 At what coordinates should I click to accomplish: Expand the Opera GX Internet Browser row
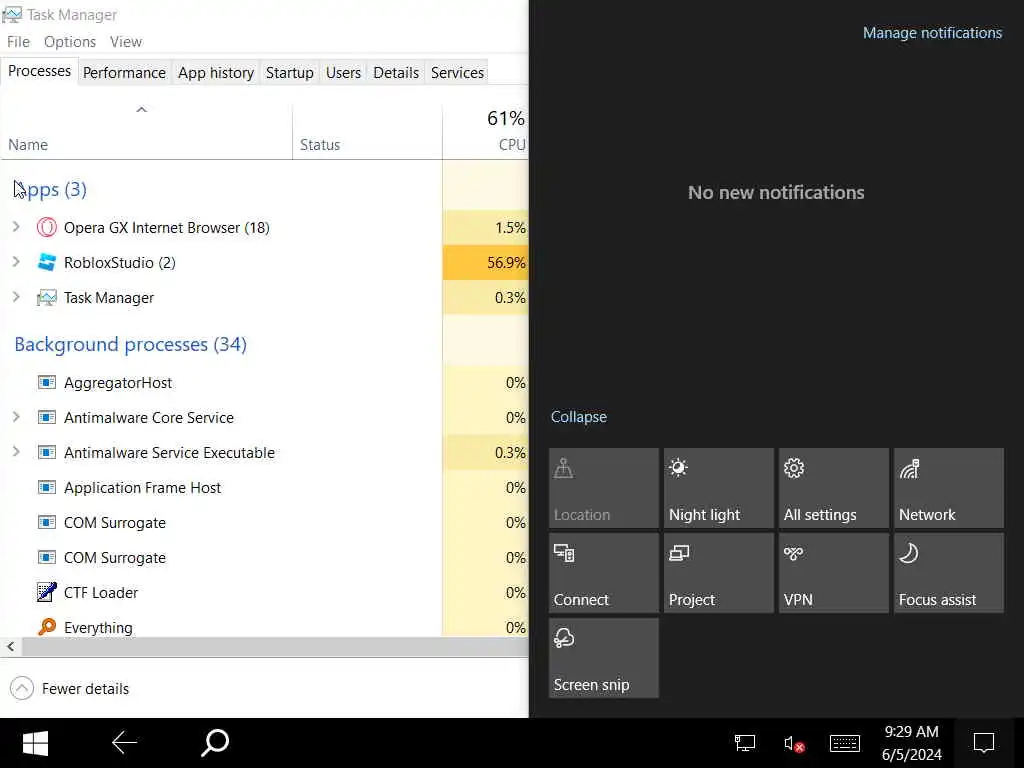click(x=16, y=227)
